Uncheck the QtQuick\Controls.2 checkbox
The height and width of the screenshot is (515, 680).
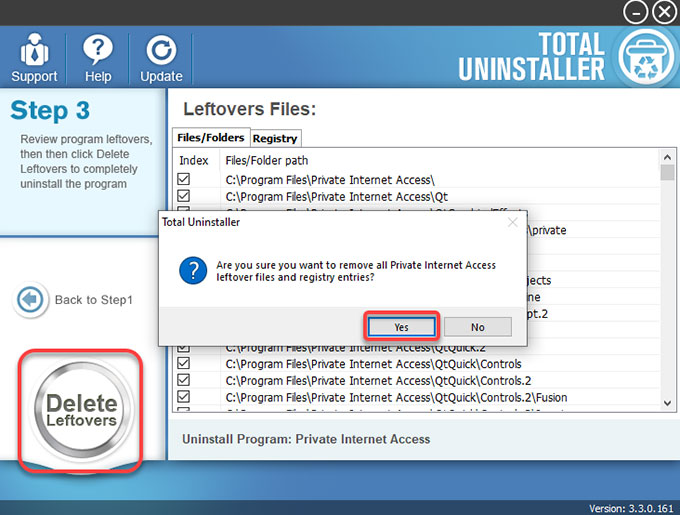click(x=183, y=380)
